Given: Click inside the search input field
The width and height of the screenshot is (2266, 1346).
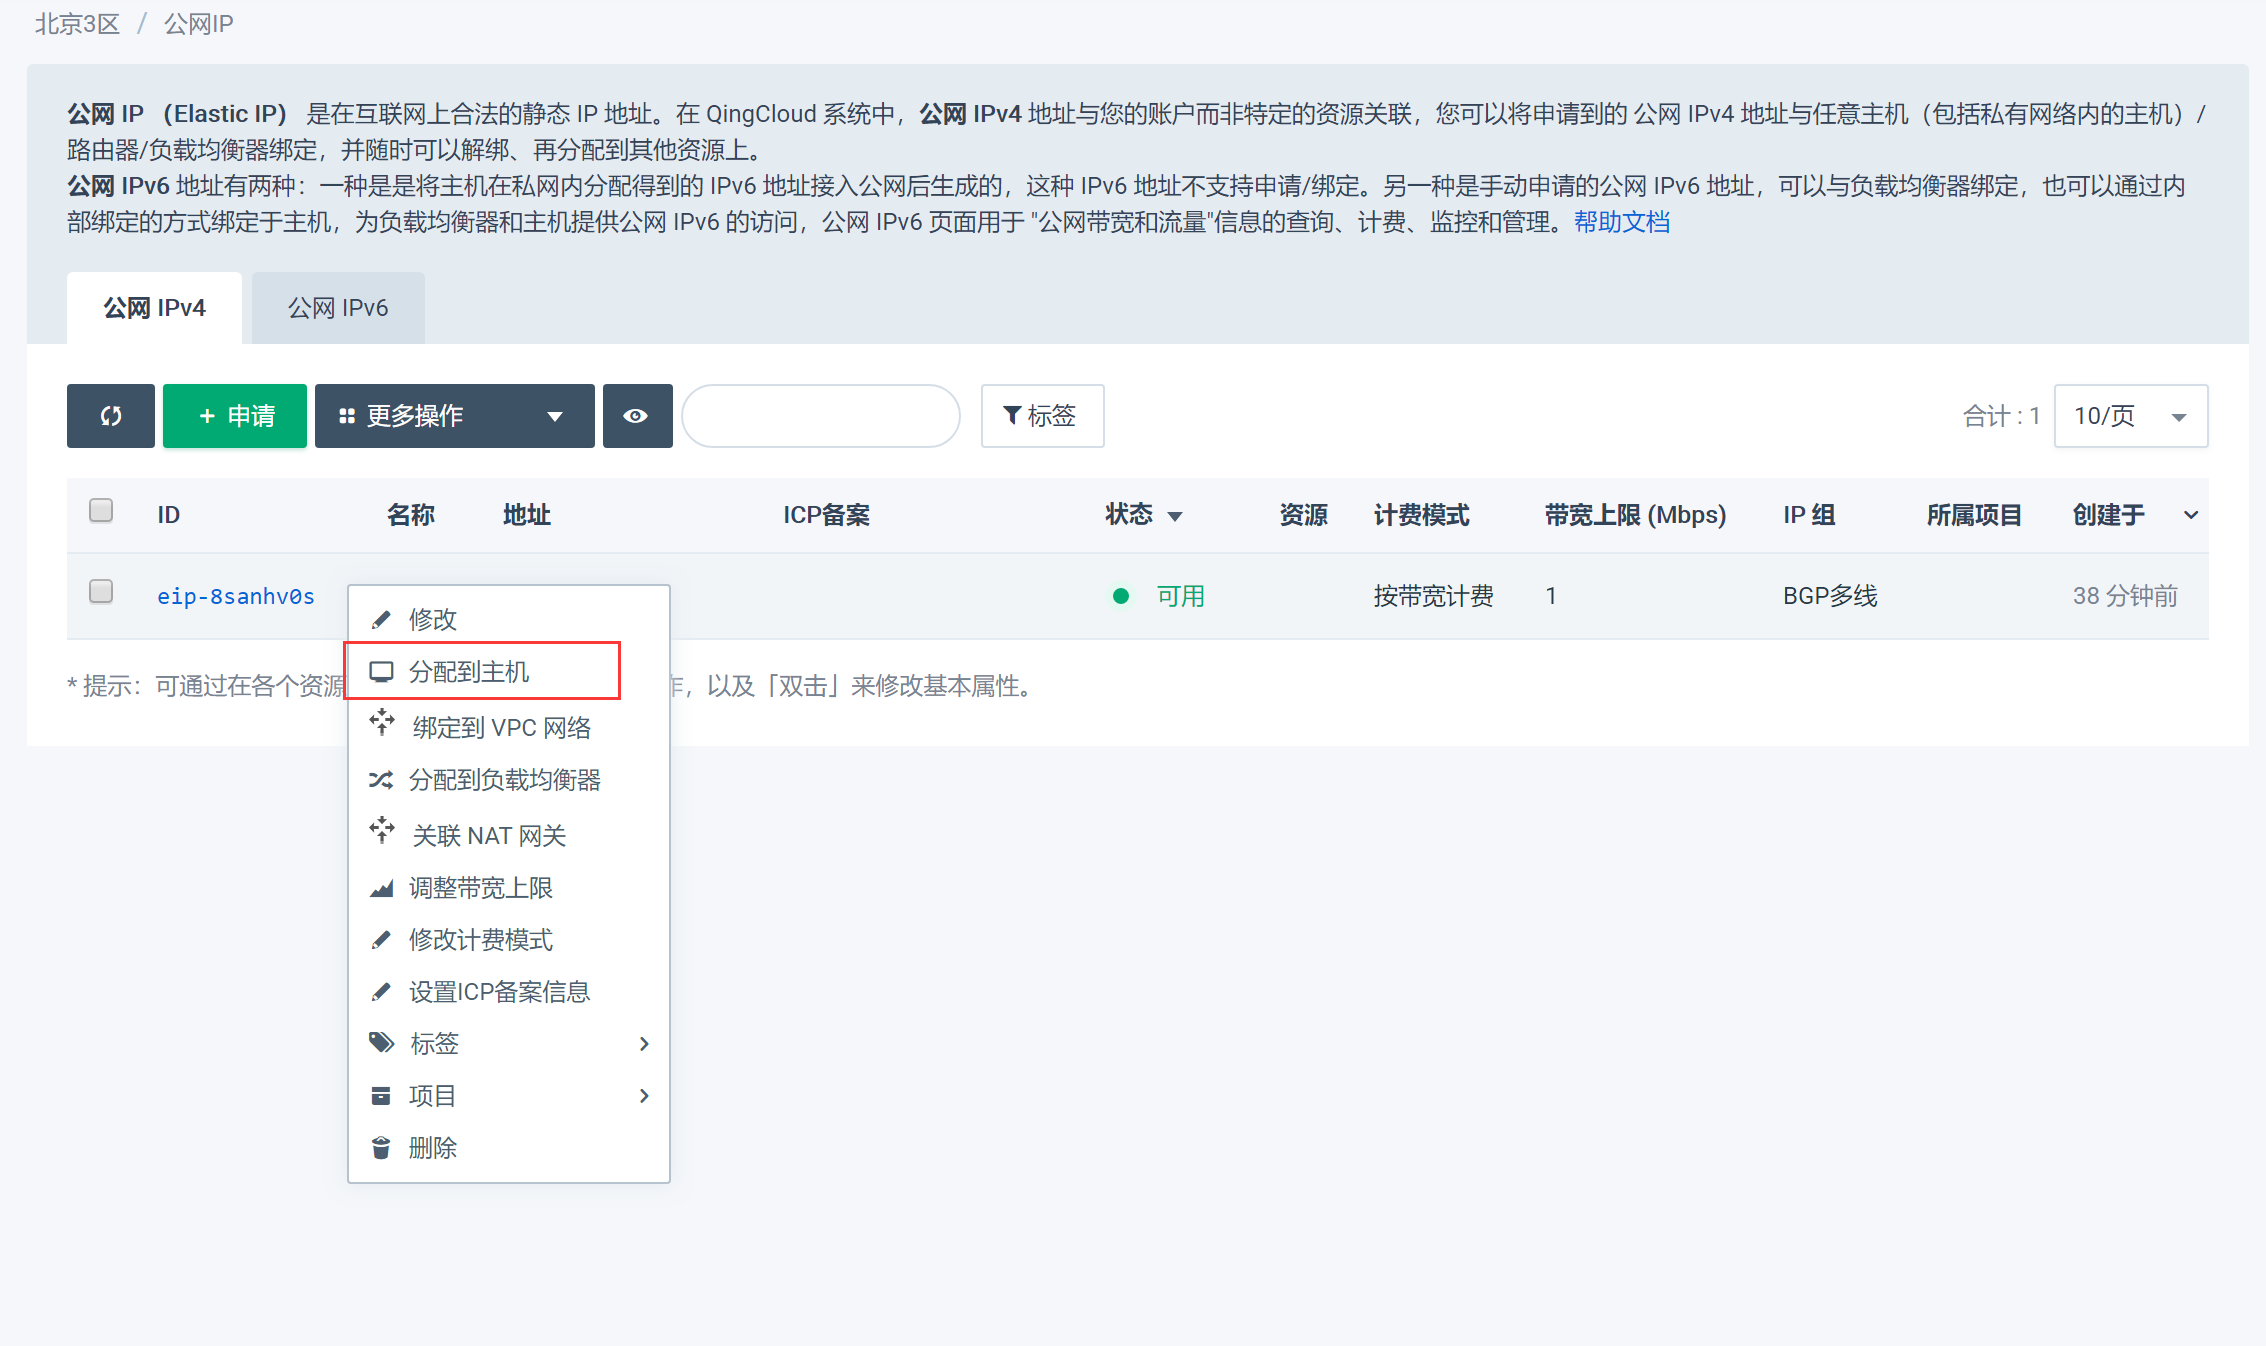Looking at the screenshot, I should 820,416.
